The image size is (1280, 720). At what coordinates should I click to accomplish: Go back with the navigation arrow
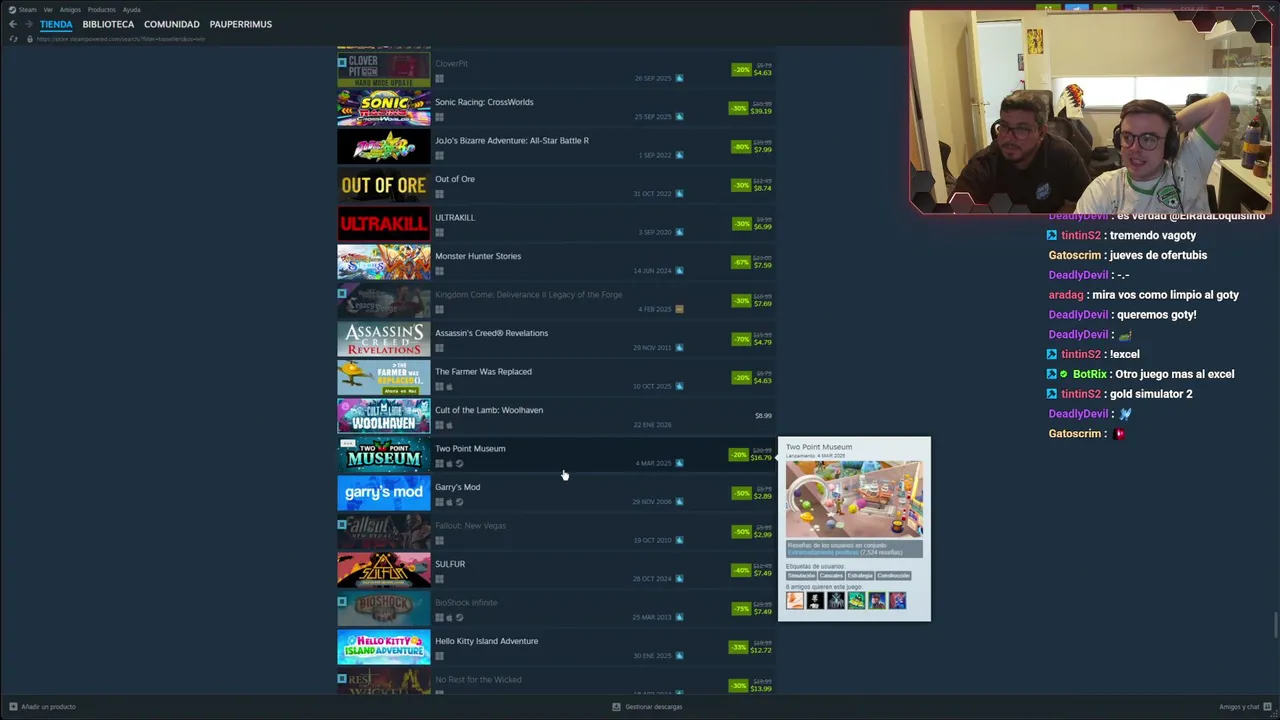click(12, 24)
